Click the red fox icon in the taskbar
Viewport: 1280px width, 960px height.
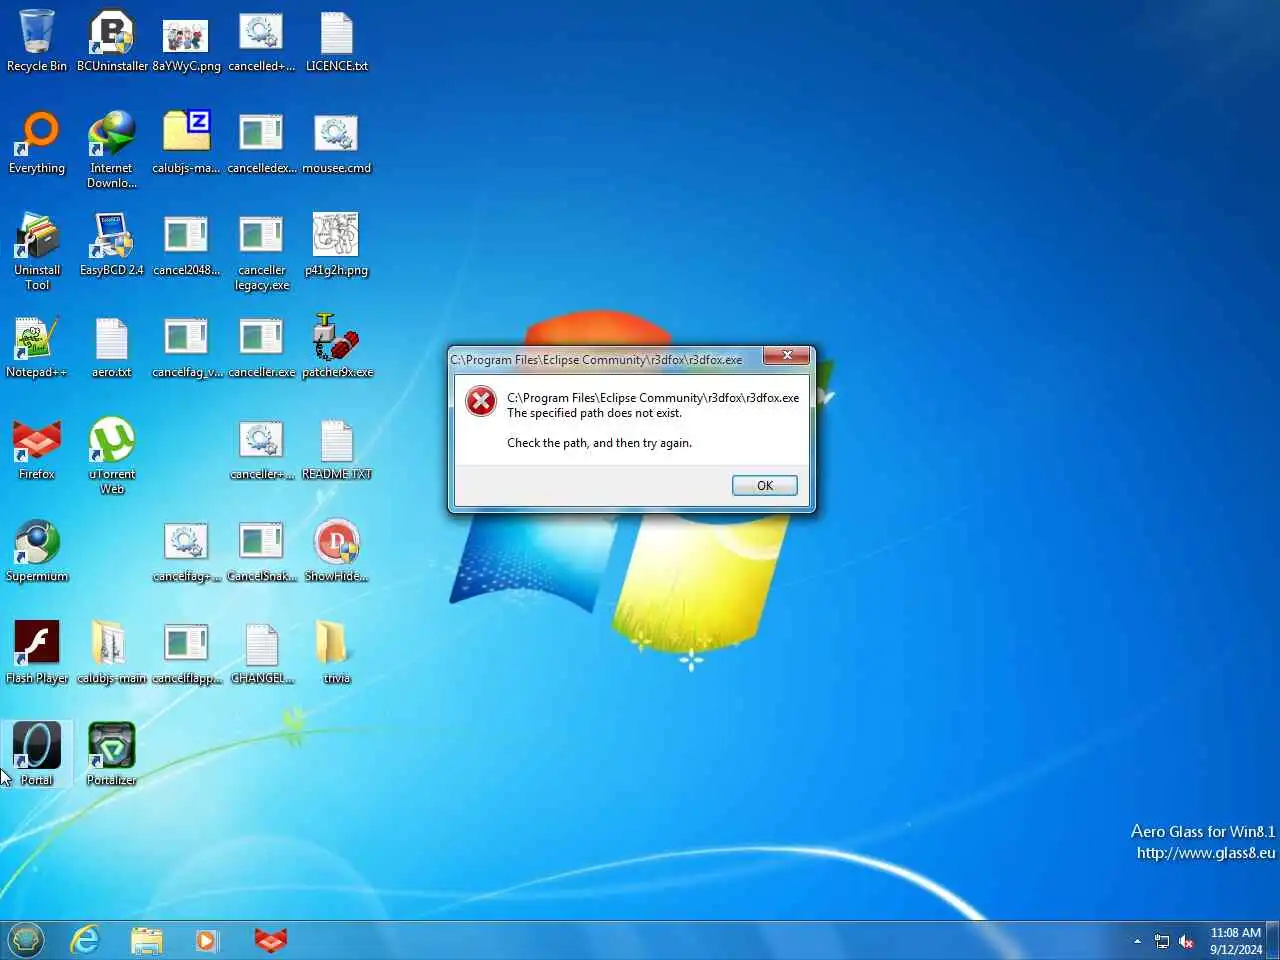[x=271, y=940]
